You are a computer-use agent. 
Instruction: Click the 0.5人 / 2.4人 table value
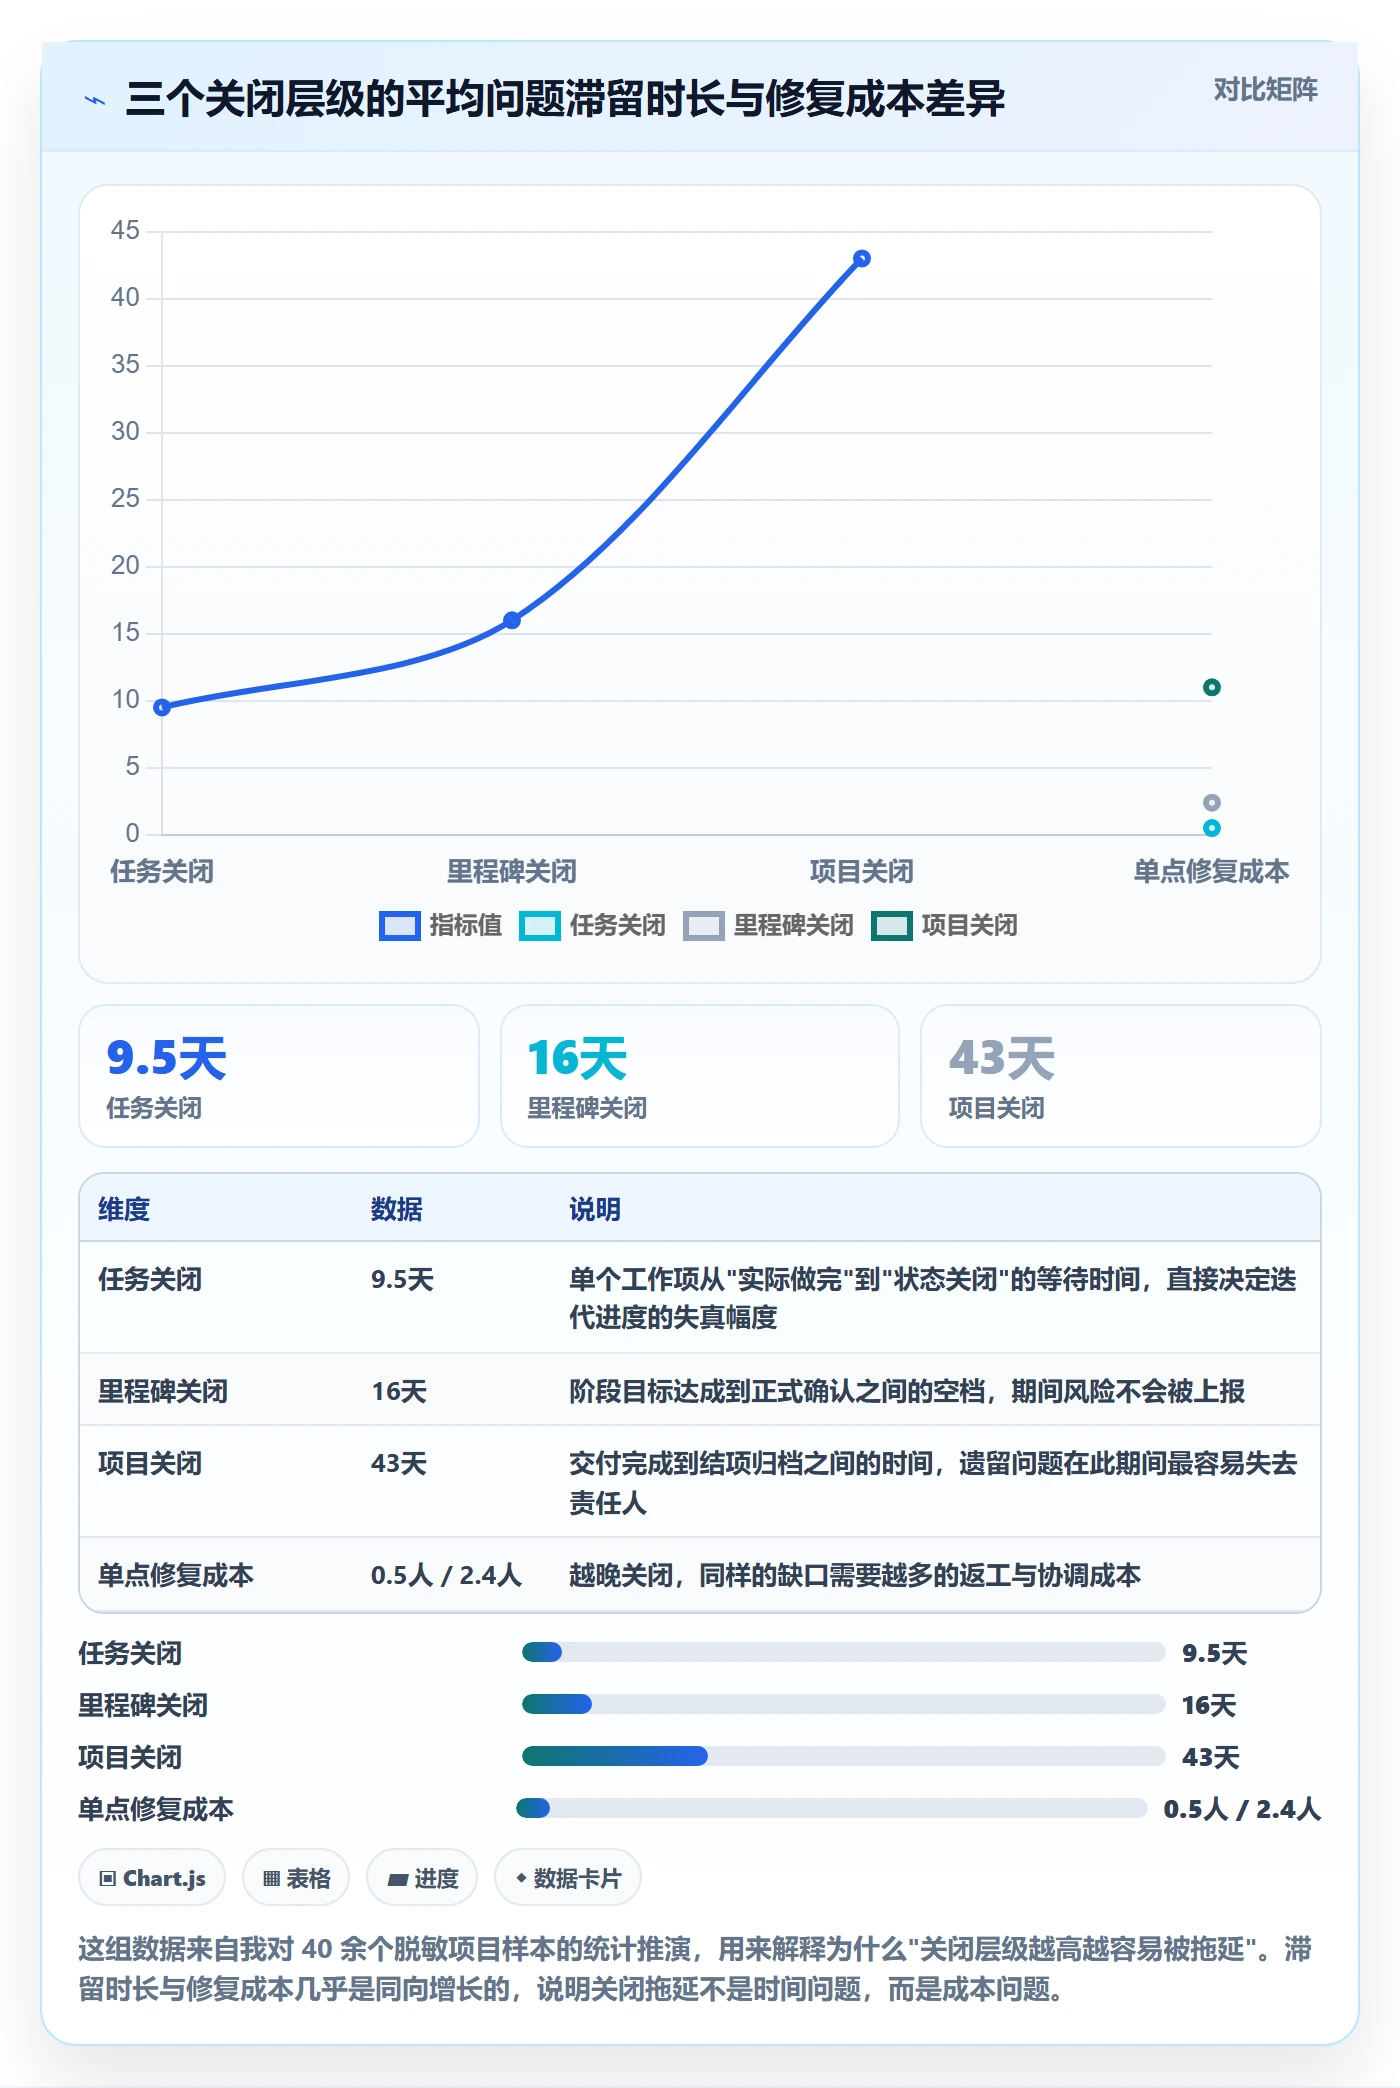(446, 1575)
